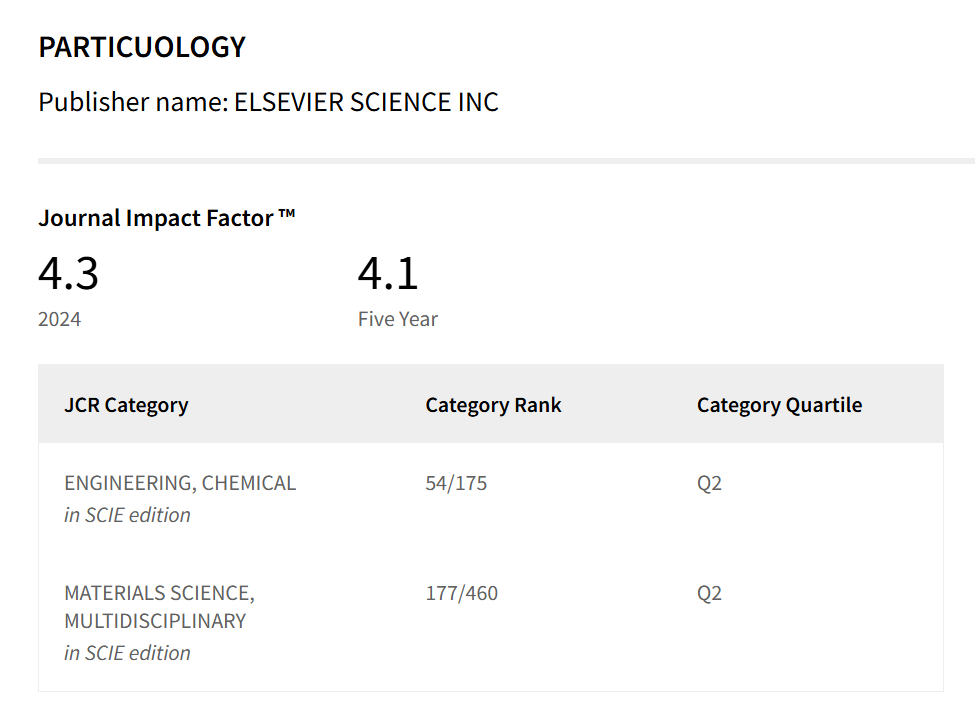Click the Category Rank column header
Screen dimensions: 980x726
coord(493,405)
